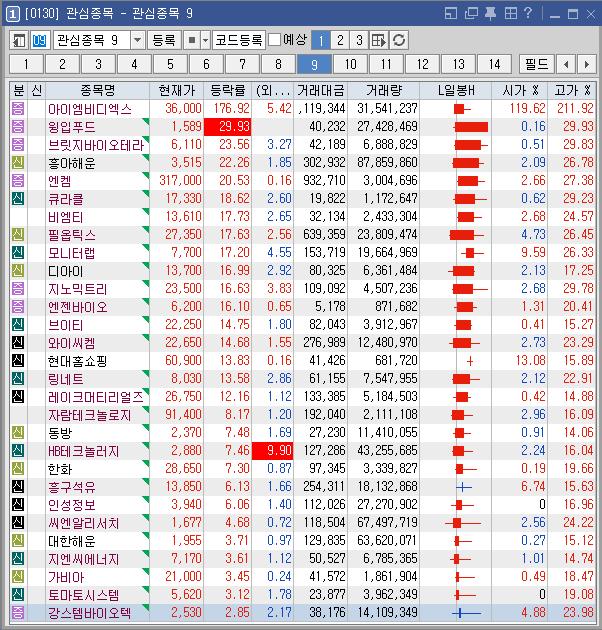
Task: Click the 신 badge on 필옵틱스 row
Action: pos(18,235)
